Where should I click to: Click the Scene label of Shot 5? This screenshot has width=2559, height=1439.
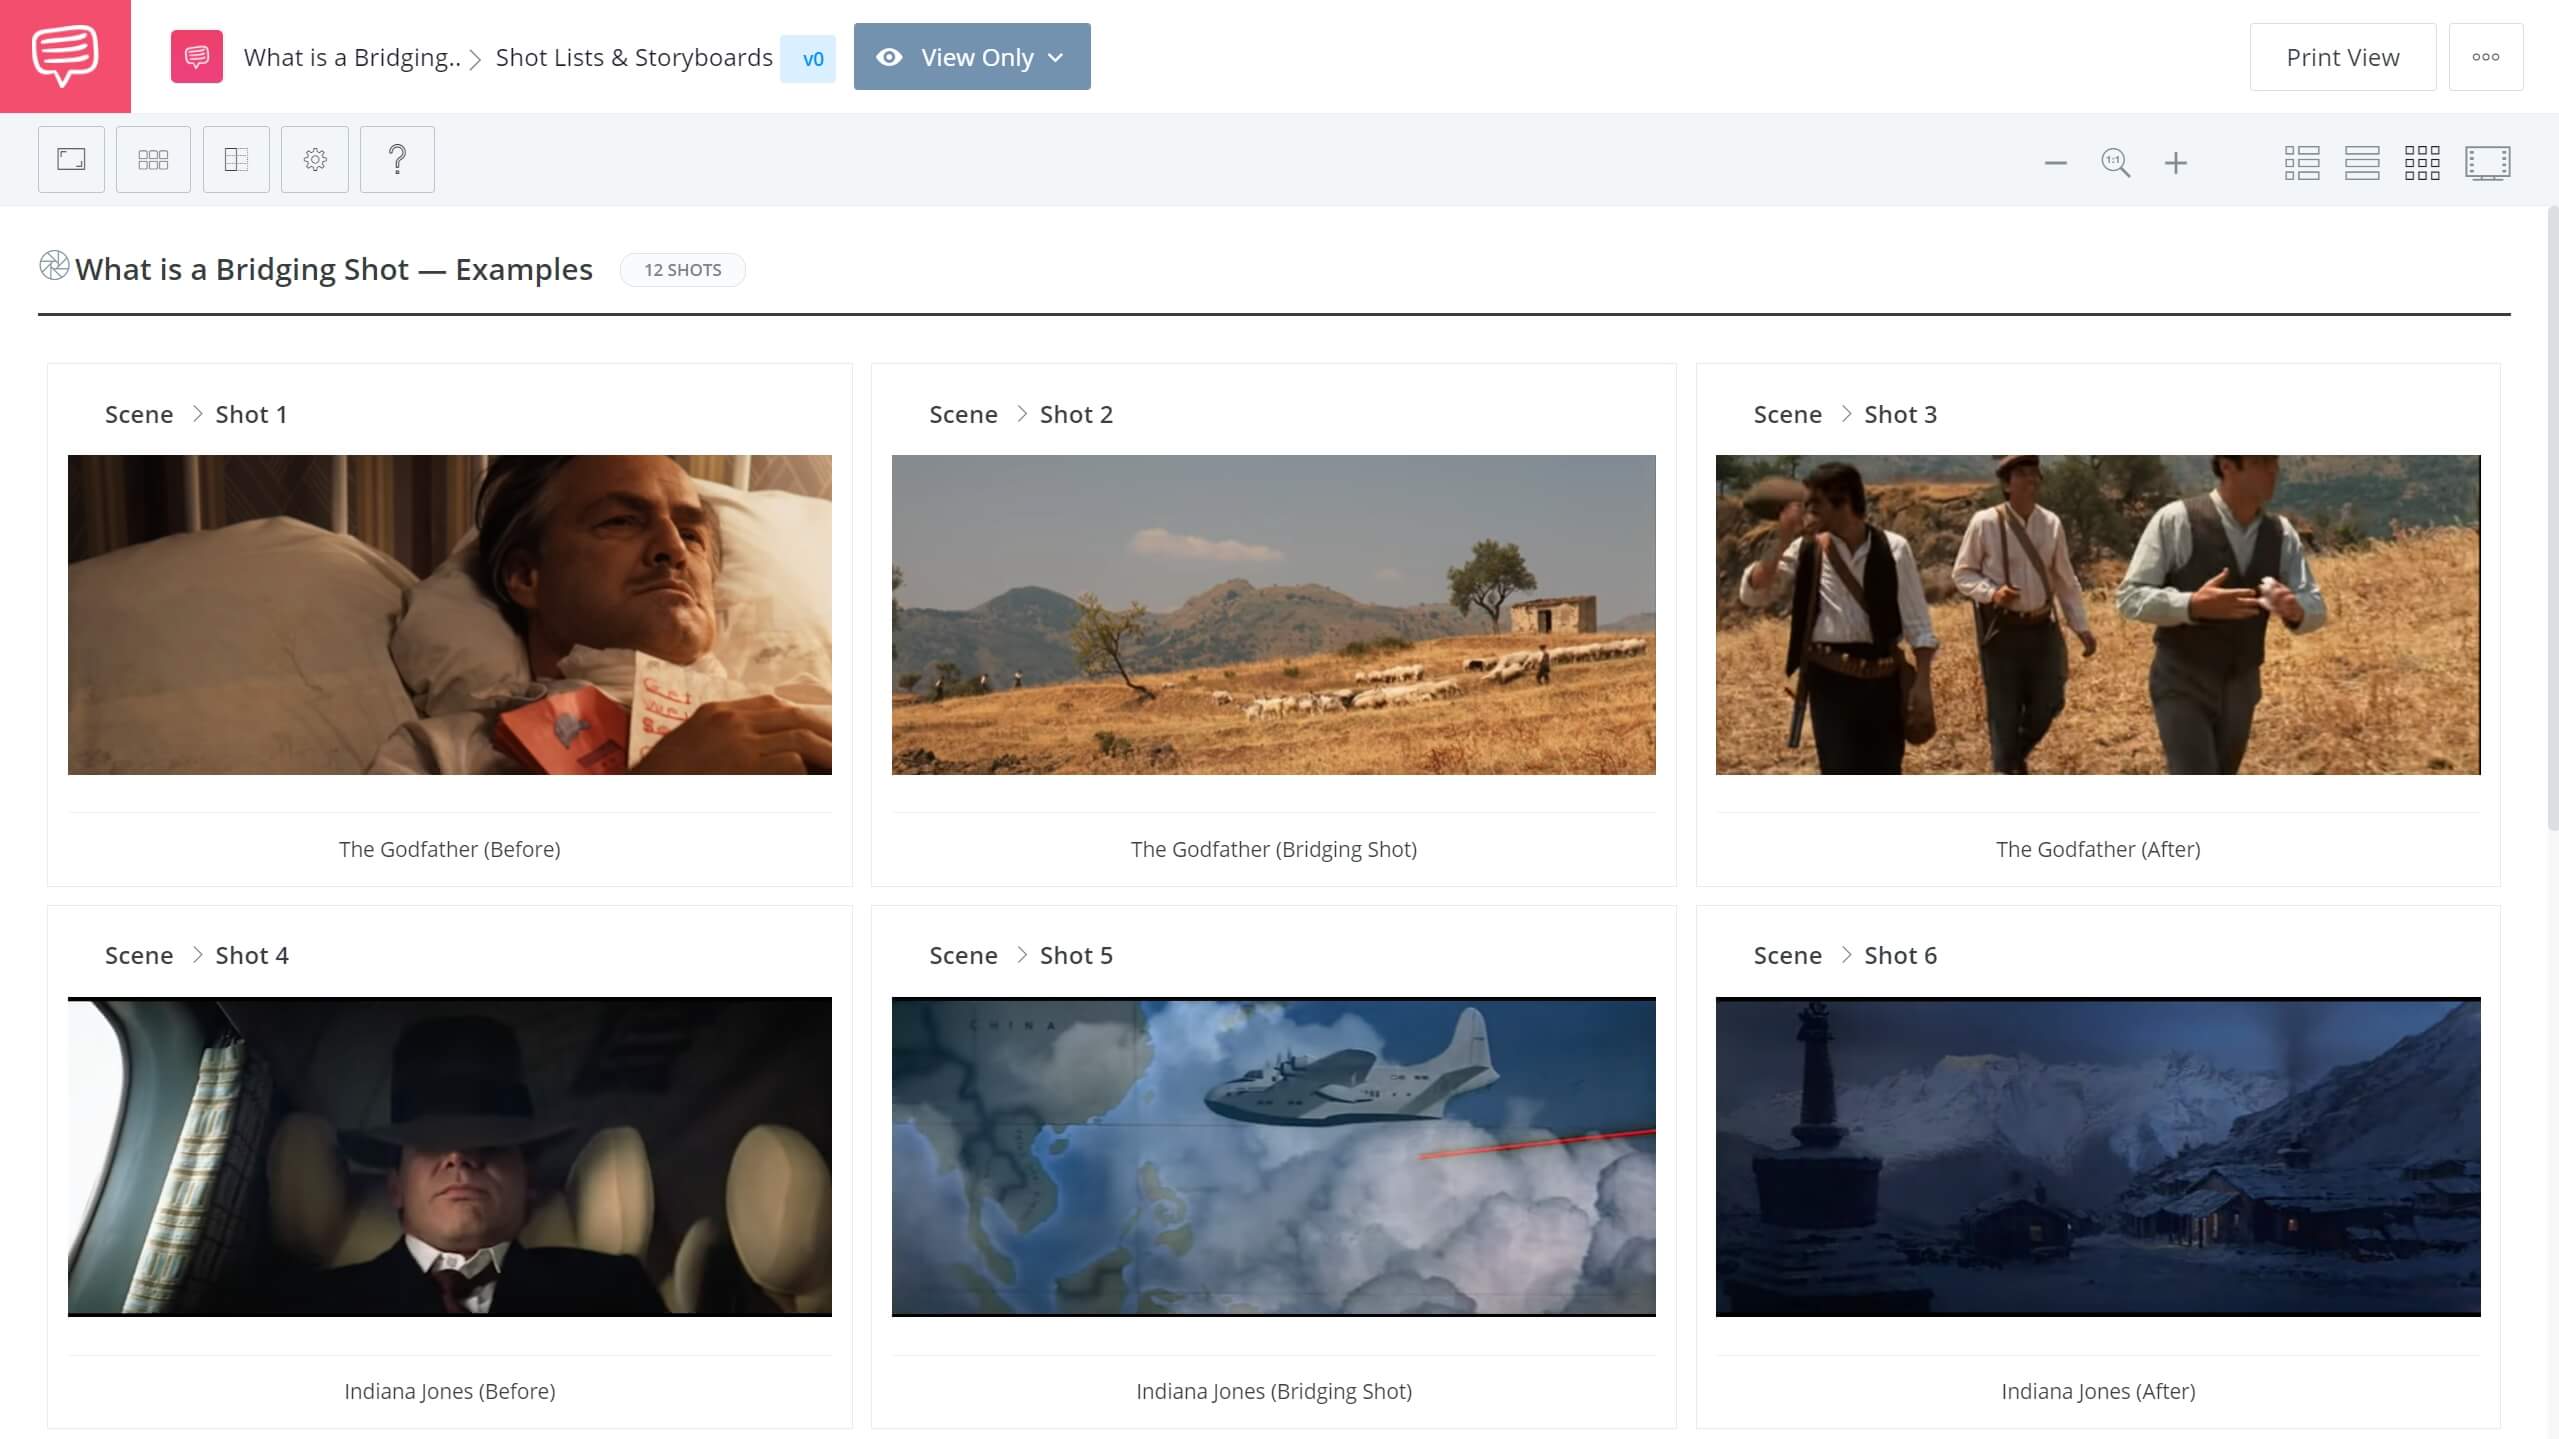963,955
